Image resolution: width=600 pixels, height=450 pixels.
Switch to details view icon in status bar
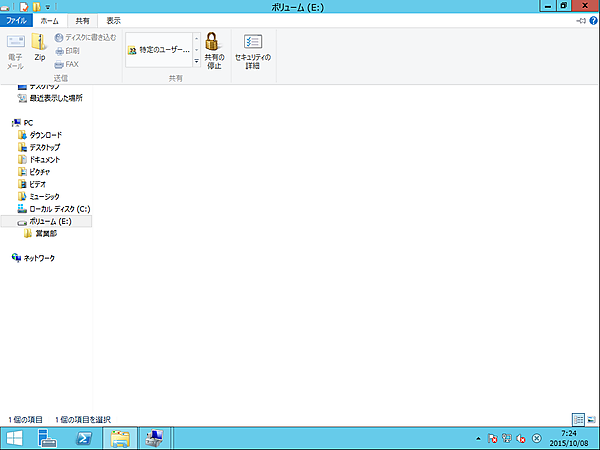pos(579,419)
